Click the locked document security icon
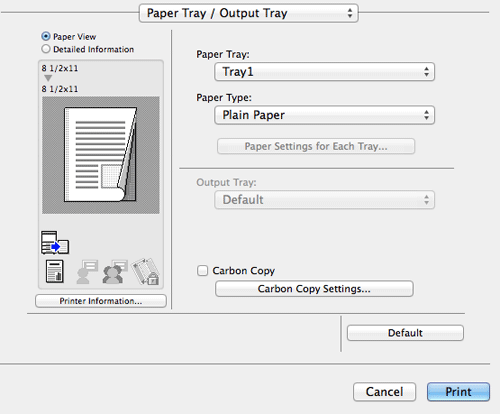The width and height of the screenshot is (500, 414). coord(145,272)
